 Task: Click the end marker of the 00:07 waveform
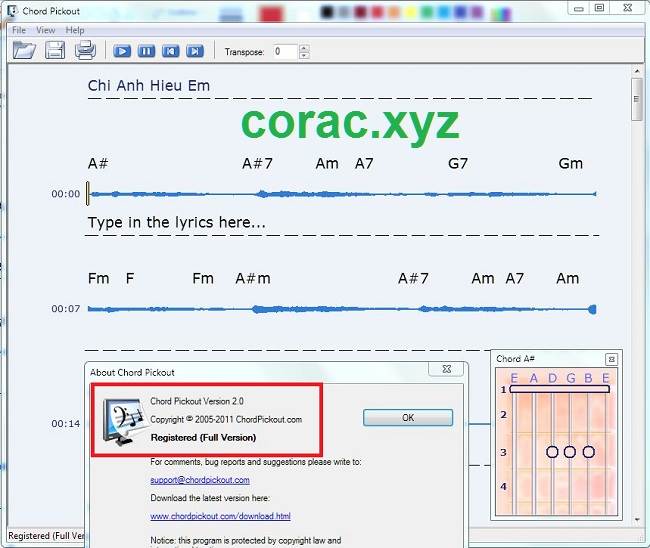pyautogui.click(x=593, y=309)
